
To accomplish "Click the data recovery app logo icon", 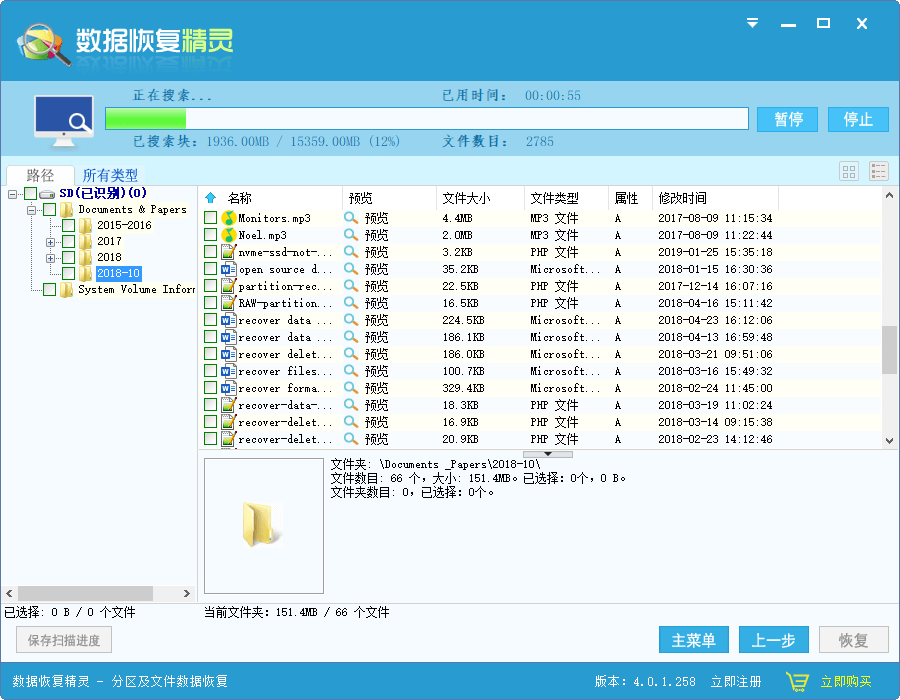I will click(x=38, y=40).
